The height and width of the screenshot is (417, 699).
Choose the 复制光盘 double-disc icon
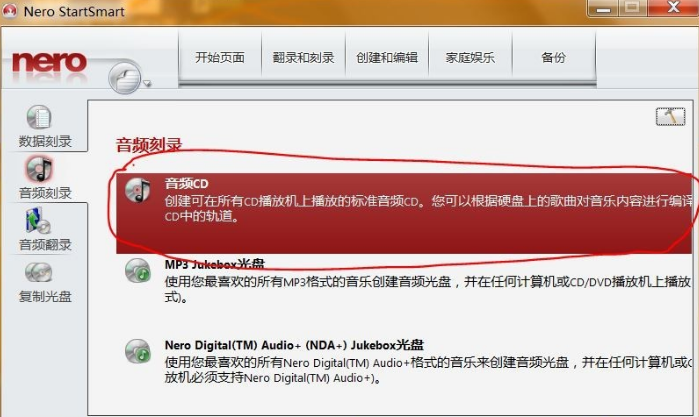[x=38, y=272]
